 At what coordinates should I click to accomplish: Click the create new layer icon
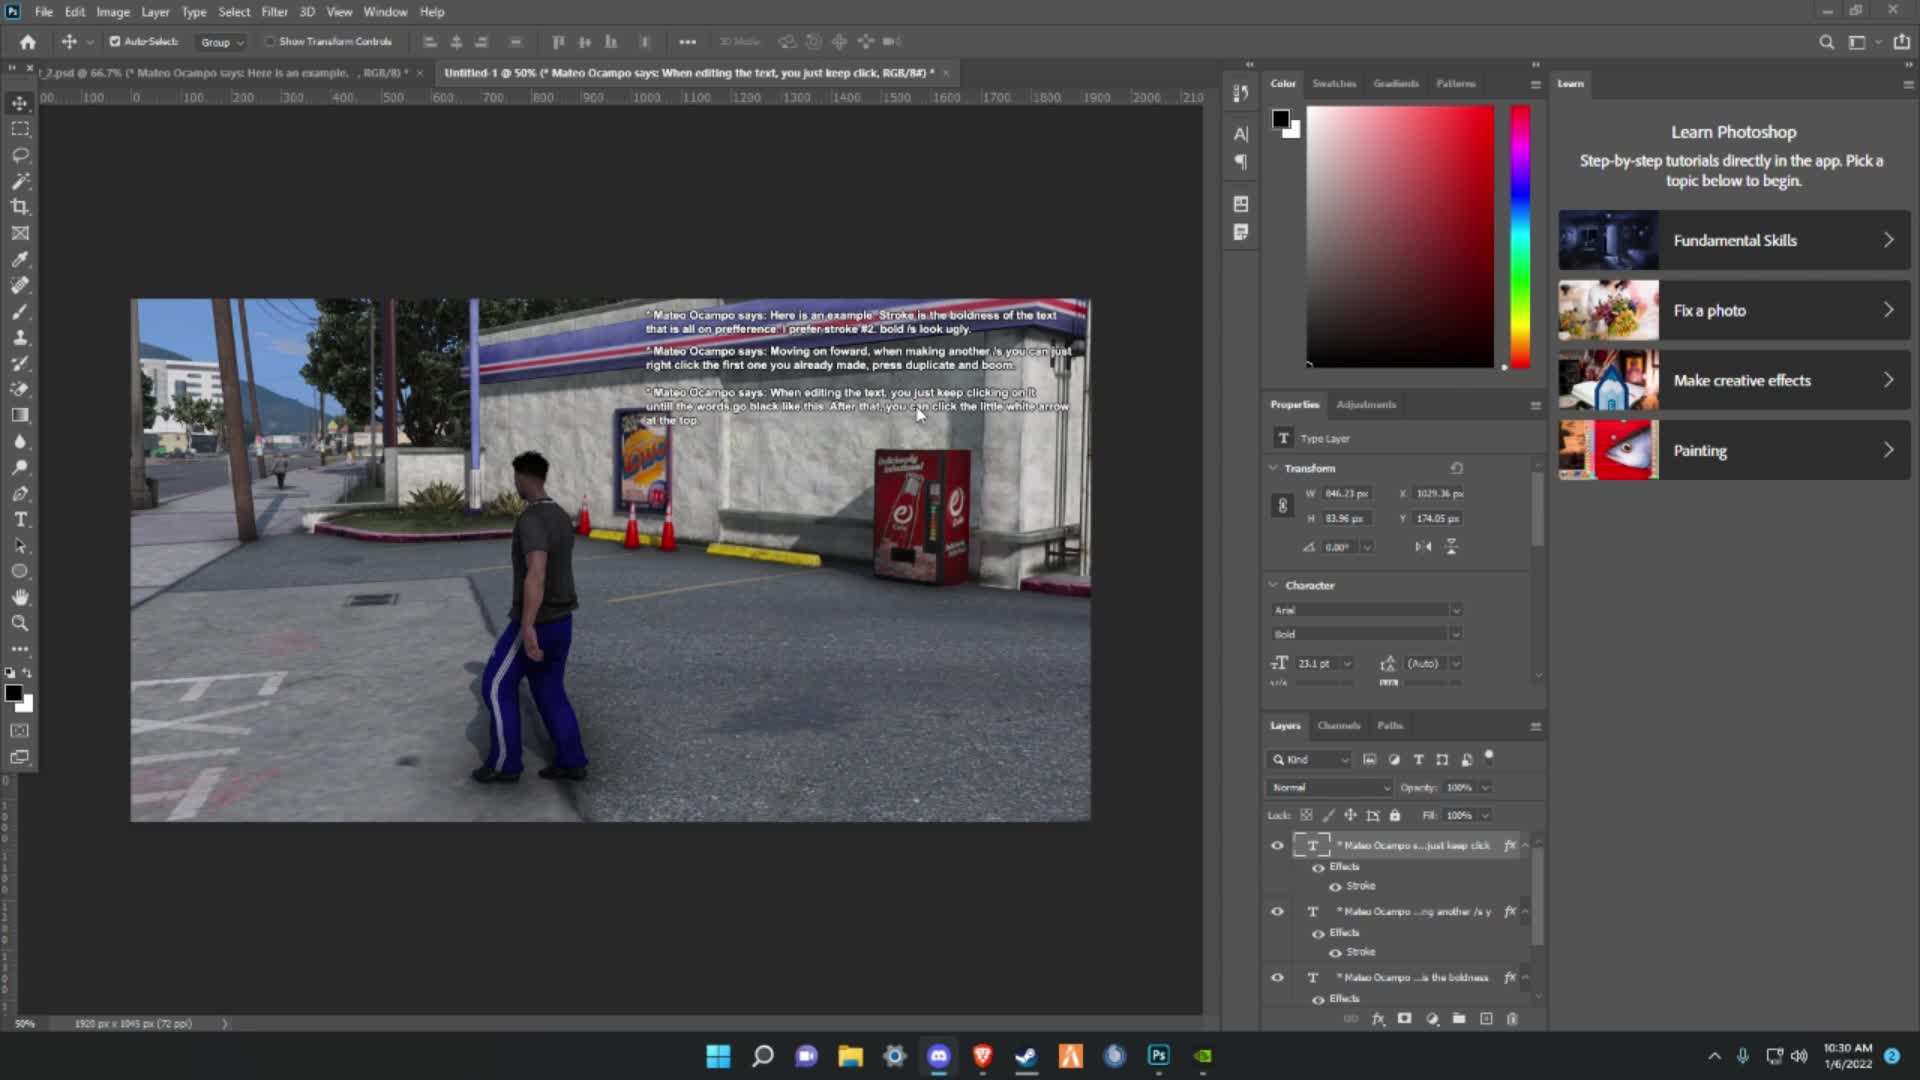tap(1486, 1018)
